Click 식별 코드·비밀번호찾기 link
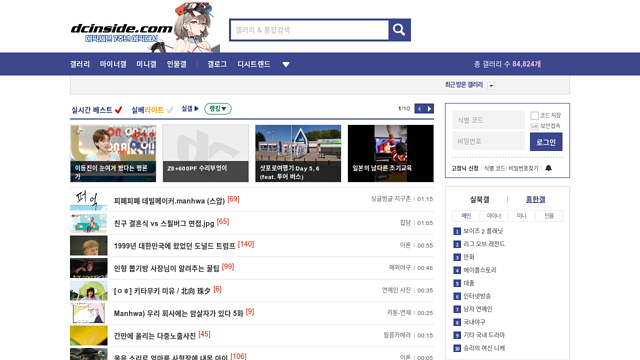The height and width of the screenshot is (360, 640). (511, 168)
